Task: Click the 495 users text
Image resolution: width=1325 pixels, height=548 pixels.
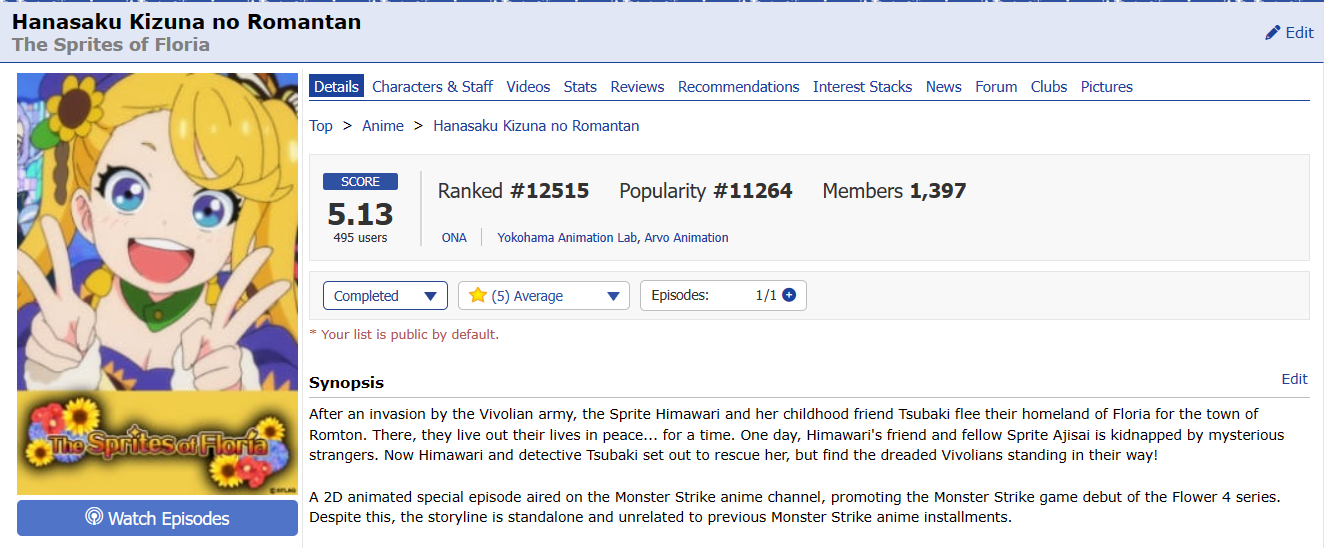Action: click(x=360, y=238)
